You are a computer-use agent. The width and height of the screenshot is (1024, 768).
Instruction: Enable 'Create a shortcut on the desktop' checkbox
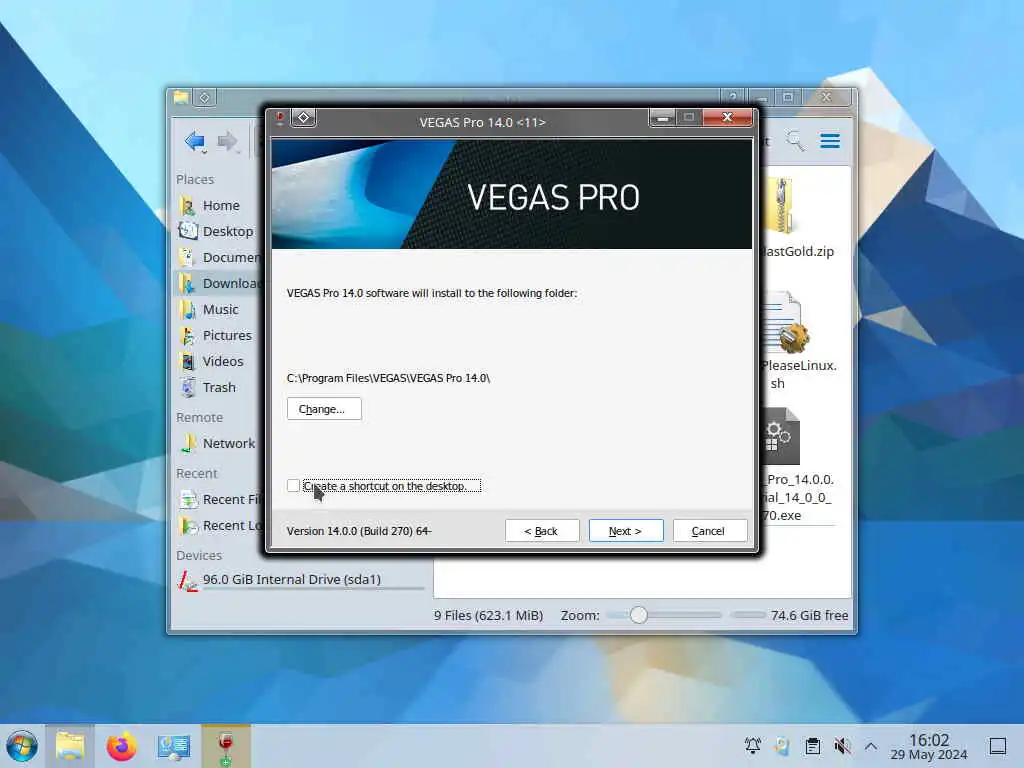point(293,486)
